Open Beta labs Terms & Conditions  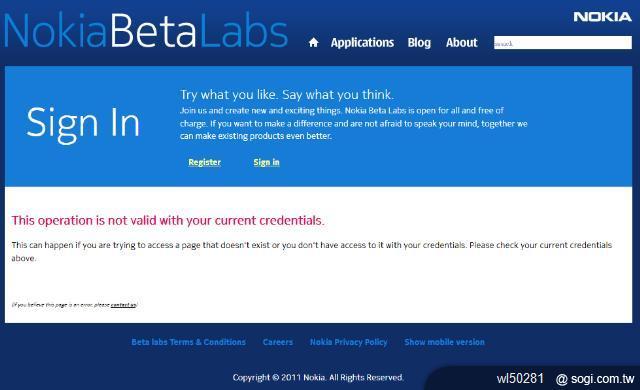tap(189, 342)
